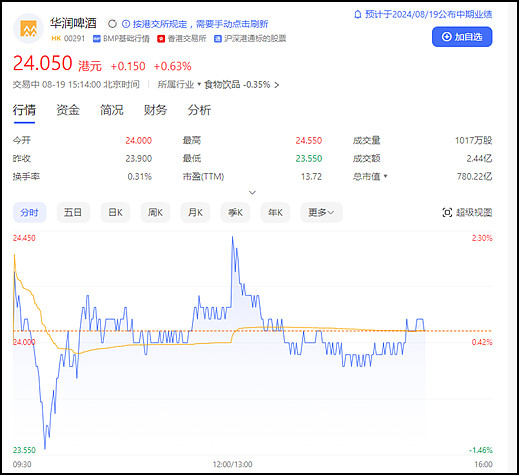Click the 最低 value 23.550

[309, 158]
